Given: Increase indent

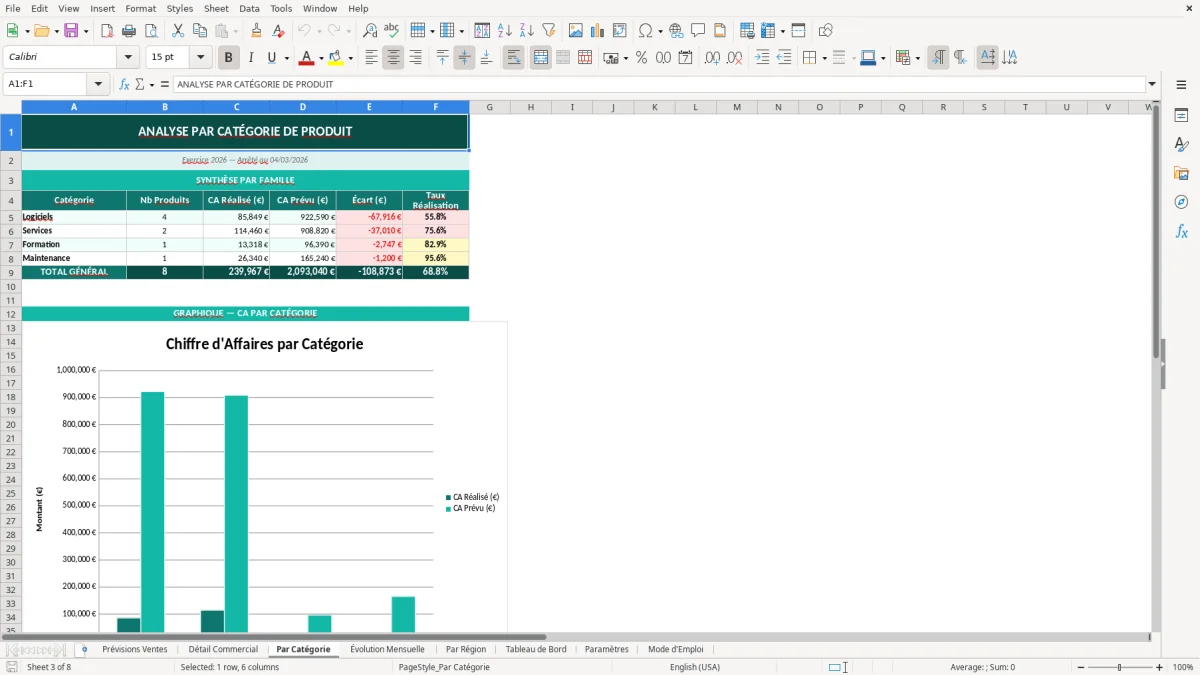Looking at the screenshot, I should pos(762,58).
